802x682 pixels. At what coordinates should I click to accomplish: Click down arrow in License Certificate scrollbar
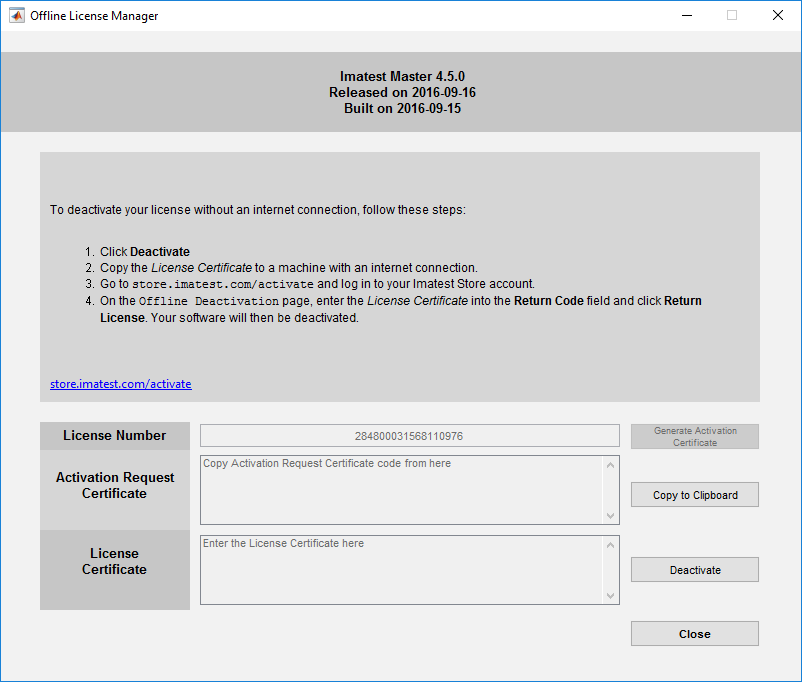coord(610,595)
